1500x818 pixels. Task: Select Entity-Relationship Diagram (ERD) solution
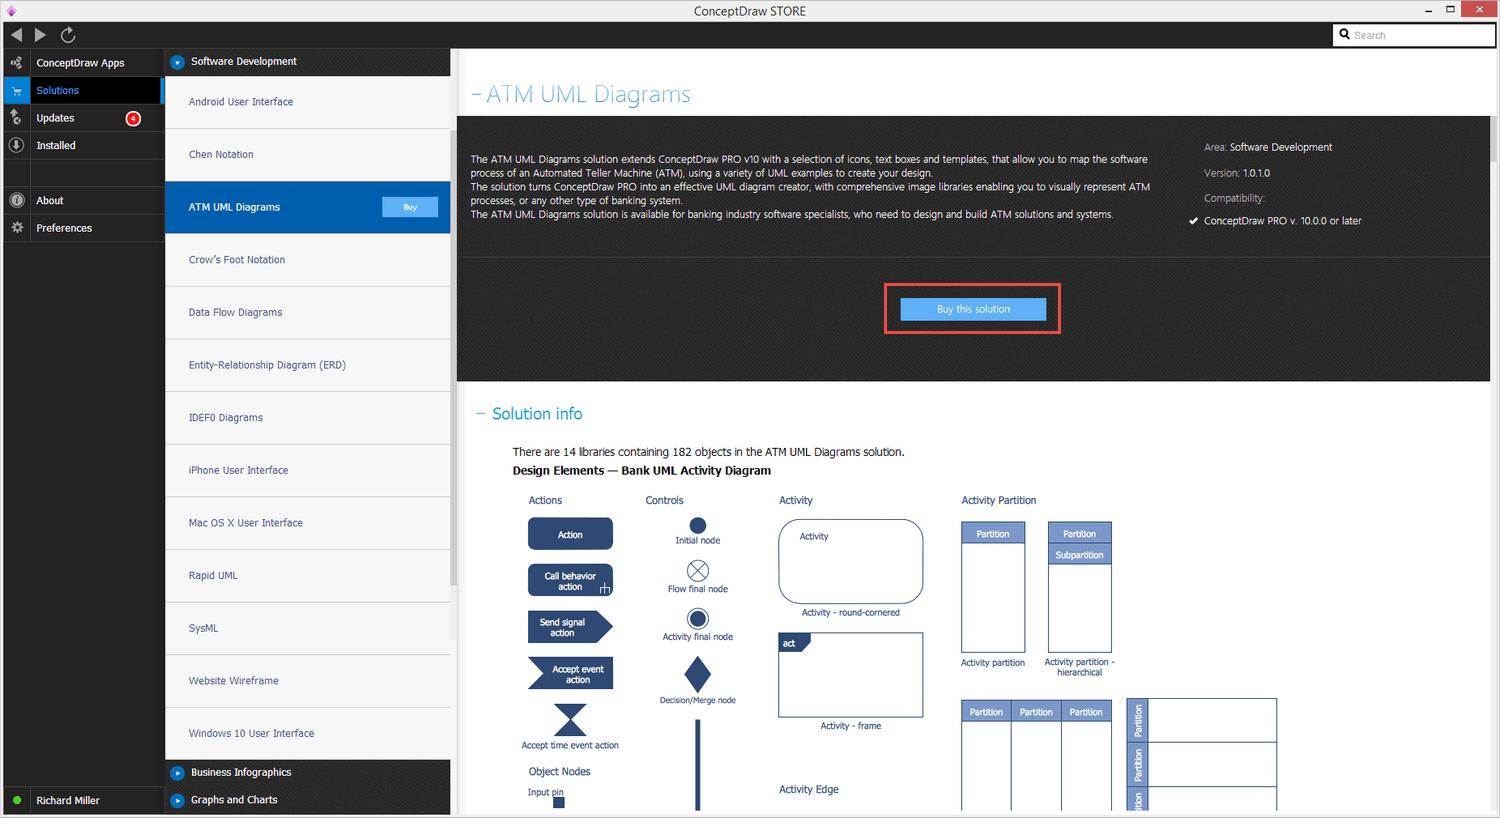tap(307, 365)
